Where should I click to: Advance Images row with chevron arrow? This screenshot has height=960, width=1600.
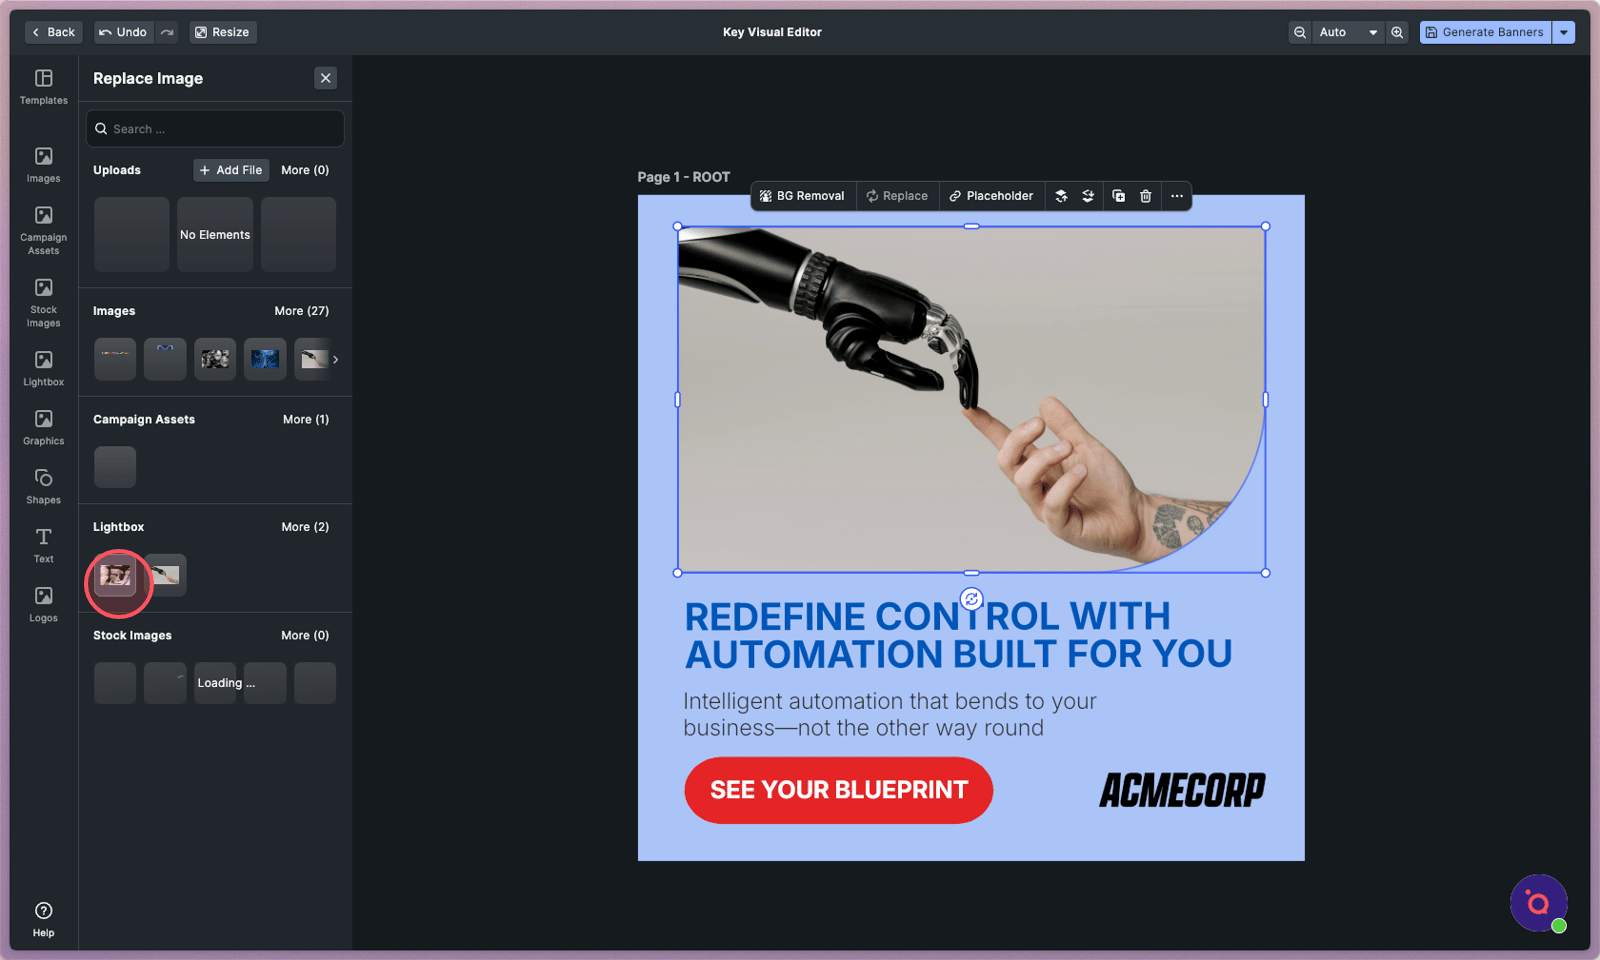(x=335, y=359)
